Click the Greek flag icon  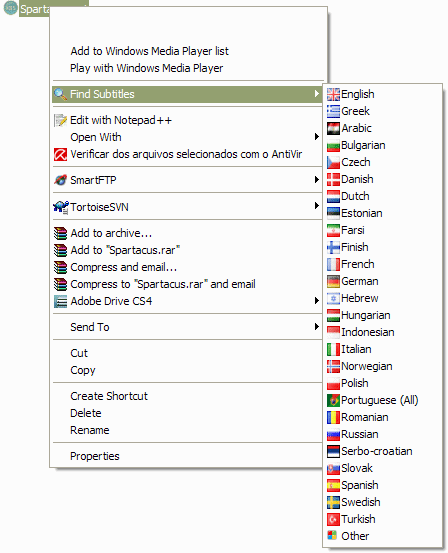pyautogui.click(x=333, y=111)
